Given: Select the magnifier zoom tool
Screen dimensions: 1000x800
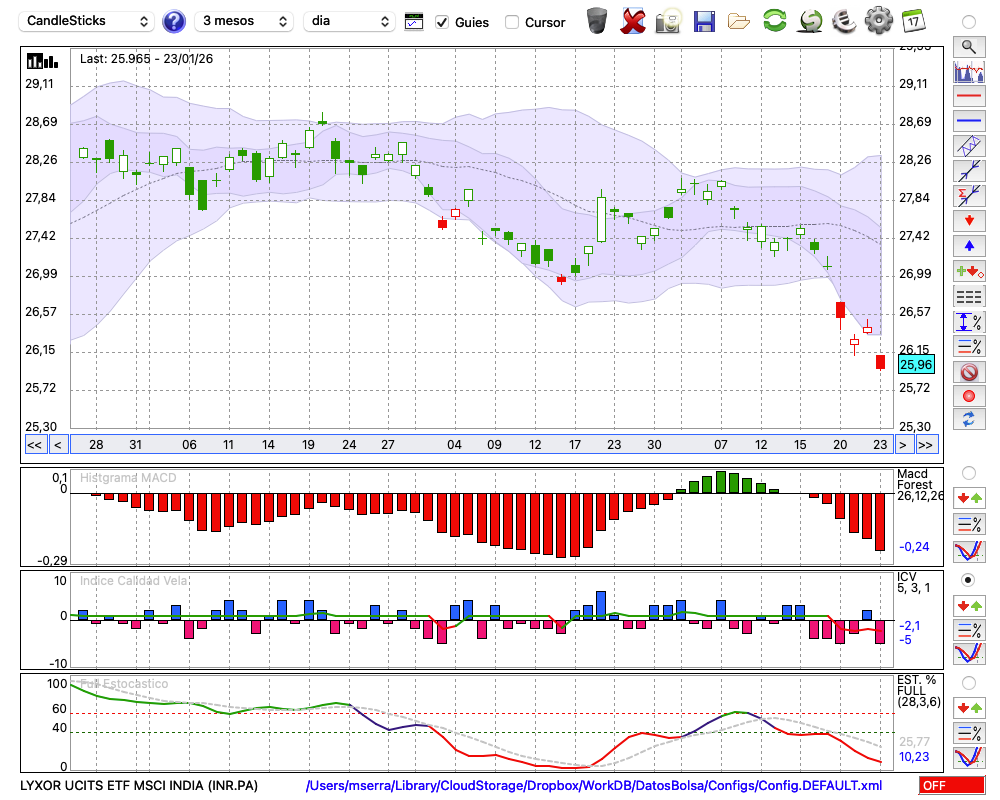Looking at the screenshot, I should pyautogui.click(x=968, y=46).
